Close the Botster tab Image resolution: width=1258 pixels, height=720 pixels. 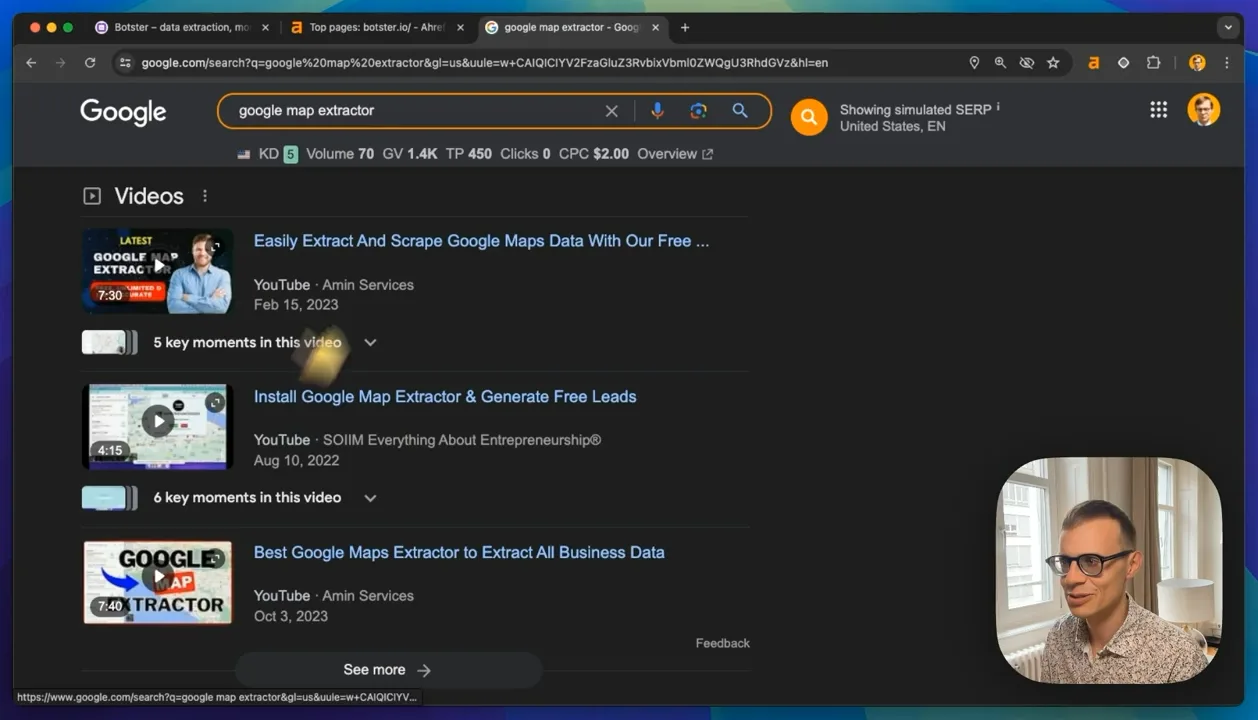pos(265,28)
